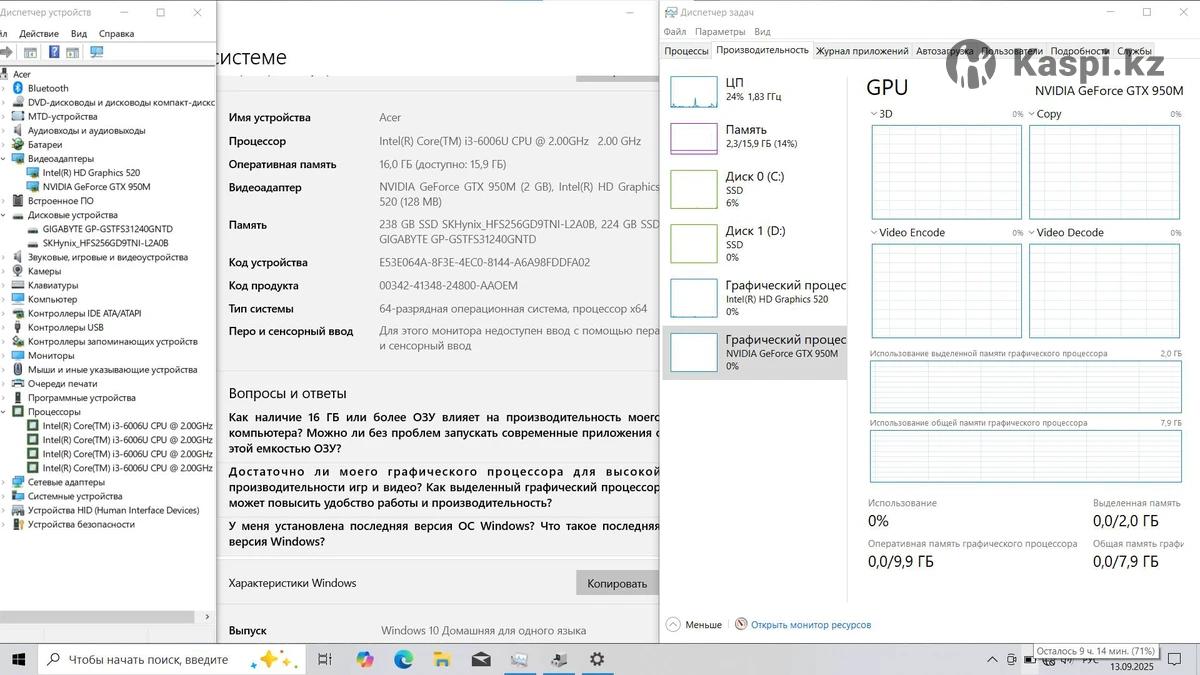Open File Explorer from the taskbar

(x=441, y=659)
